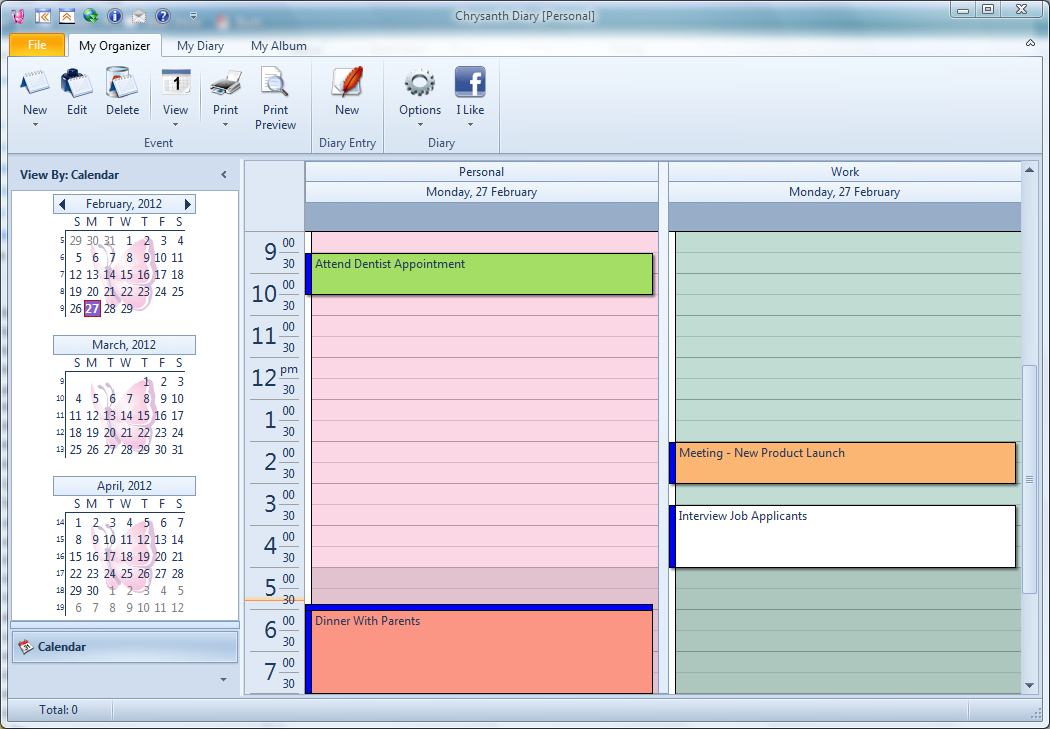Expand the New event dropdown arrow
The height and width of the screenshot is (729, 1050).
click(35, 125)
